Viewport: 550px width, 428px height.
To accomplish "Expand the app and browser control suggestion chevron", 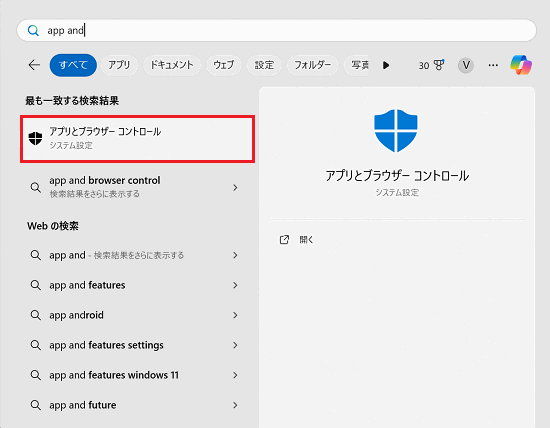I will click(x=235, y=188).
